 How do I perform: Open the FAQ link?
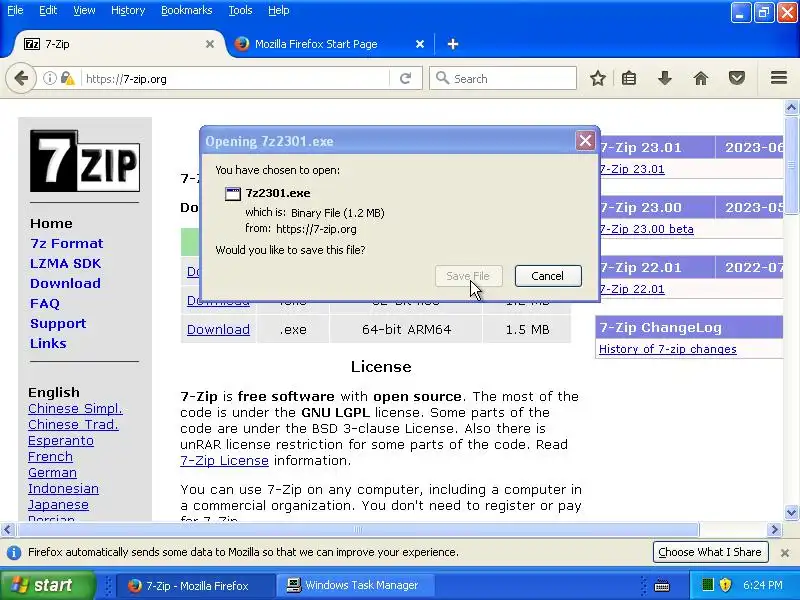(45, 304)
